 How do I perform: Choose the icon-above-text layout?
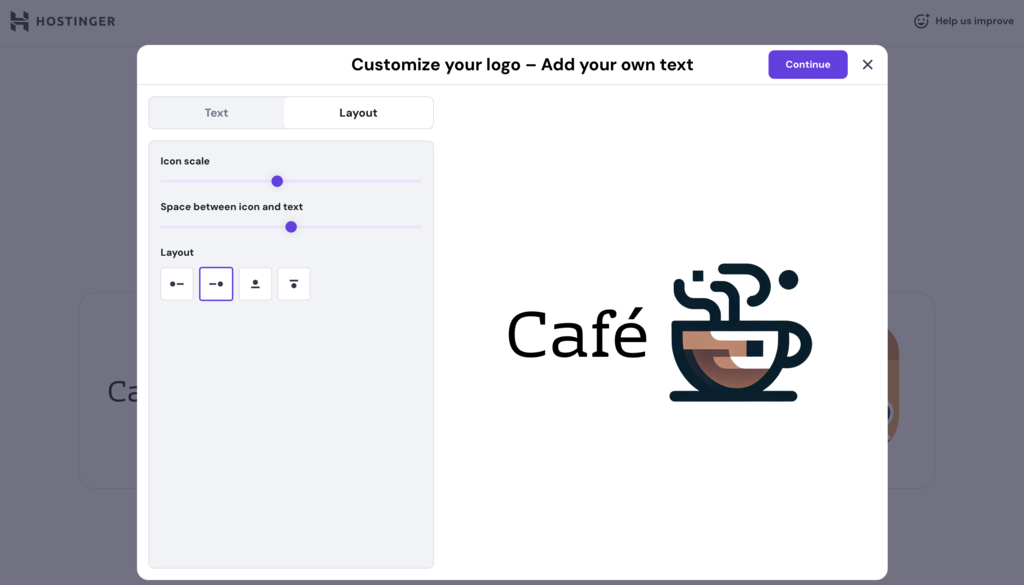click(x=255, y=283)
